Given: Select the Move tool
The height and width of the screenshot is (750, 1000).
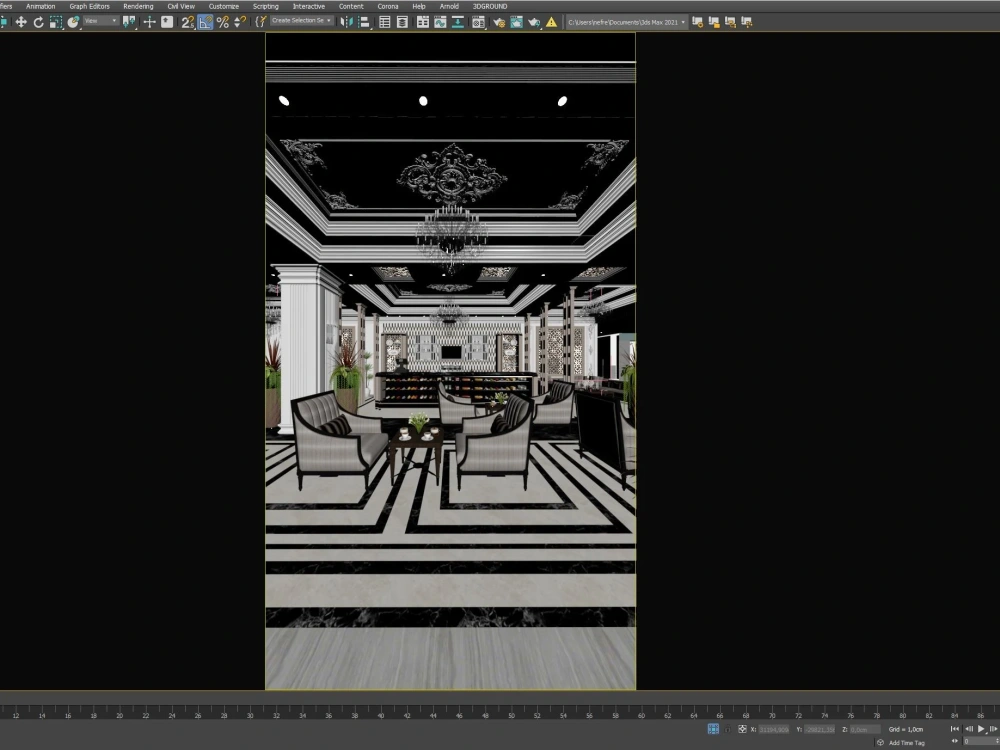Looking at the screenshot, I should tap(21, 22).
